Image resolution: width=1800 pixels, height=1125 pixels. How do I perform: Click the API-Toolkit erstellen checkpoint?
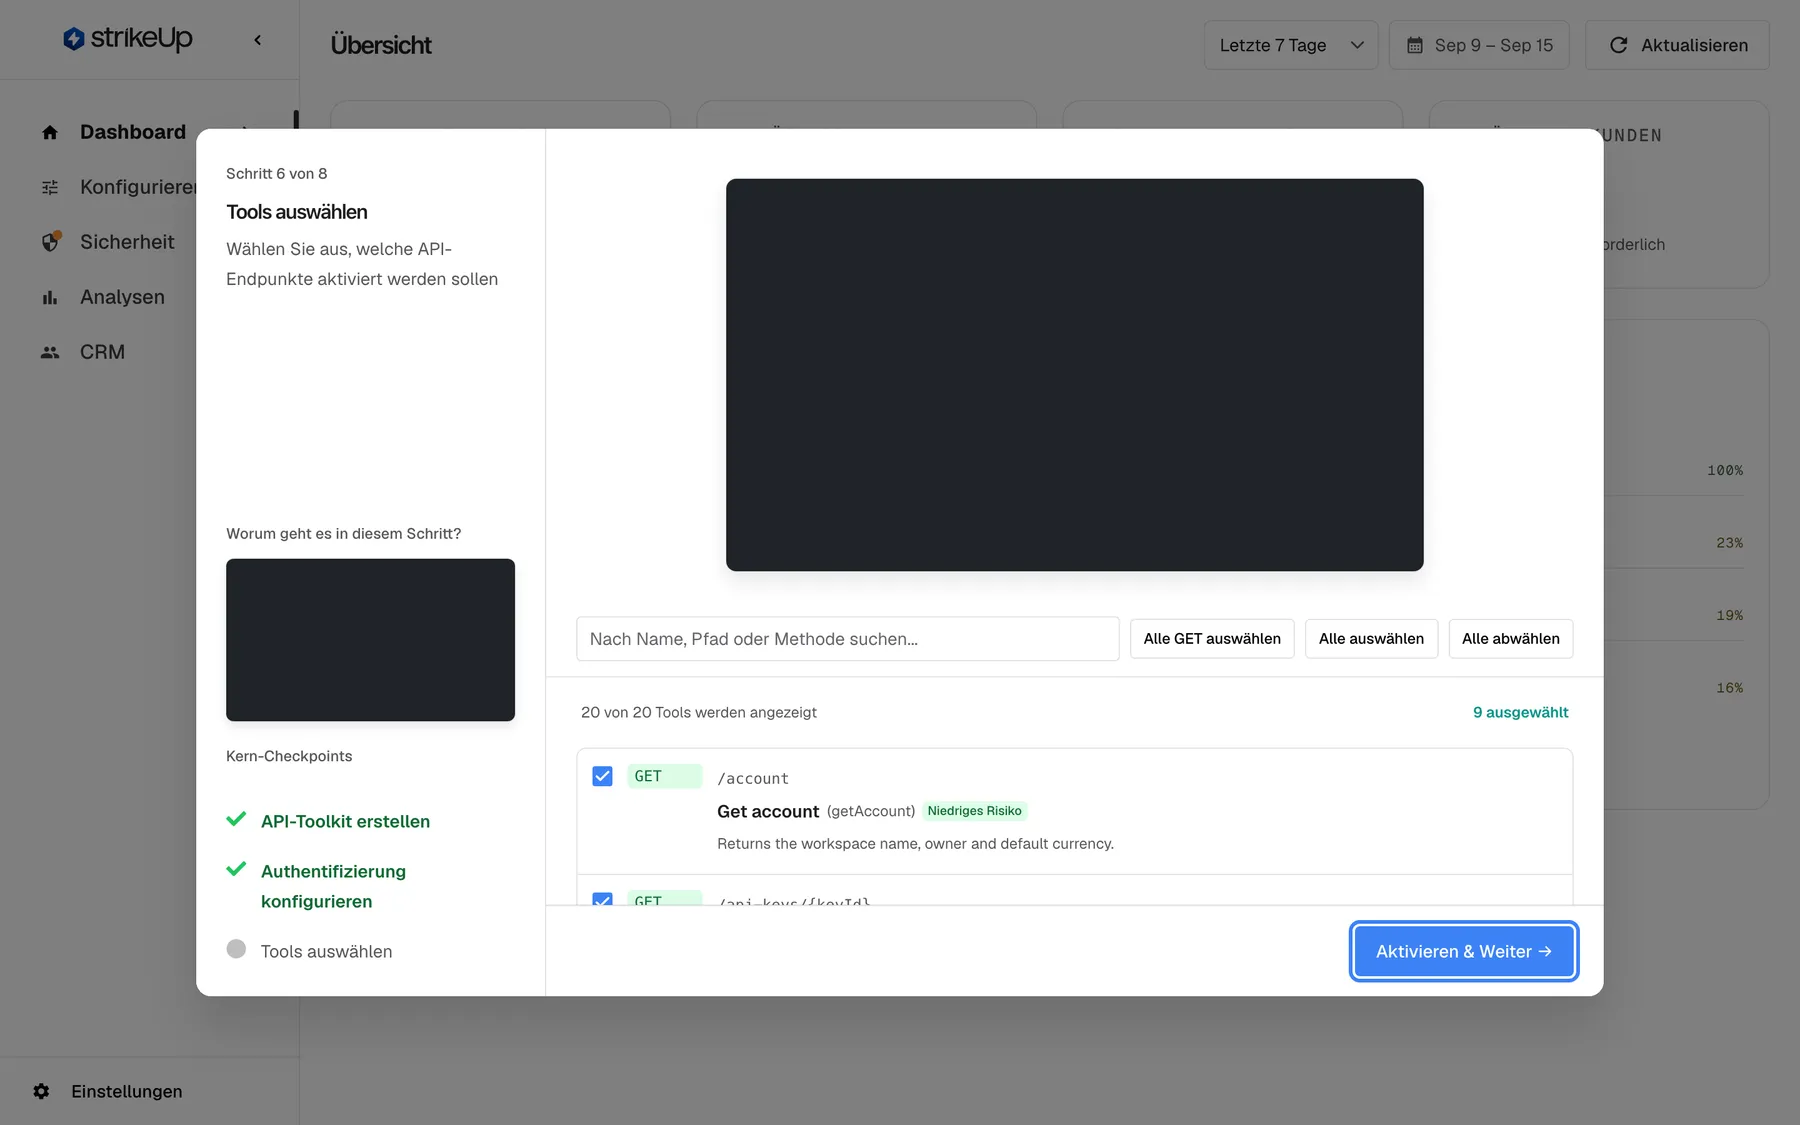(345, 821)
